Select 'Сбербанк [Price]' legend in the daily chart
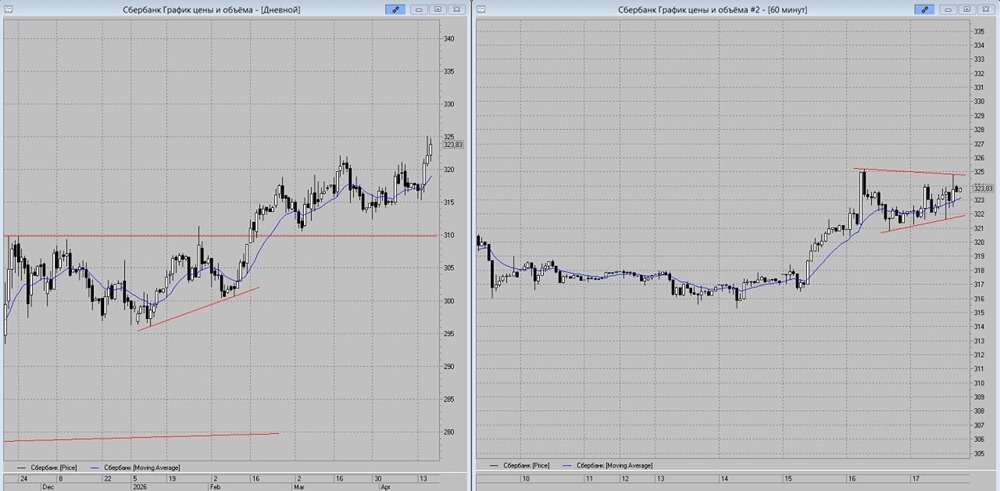The image size is (1000, 491). (x=47, y=467)
